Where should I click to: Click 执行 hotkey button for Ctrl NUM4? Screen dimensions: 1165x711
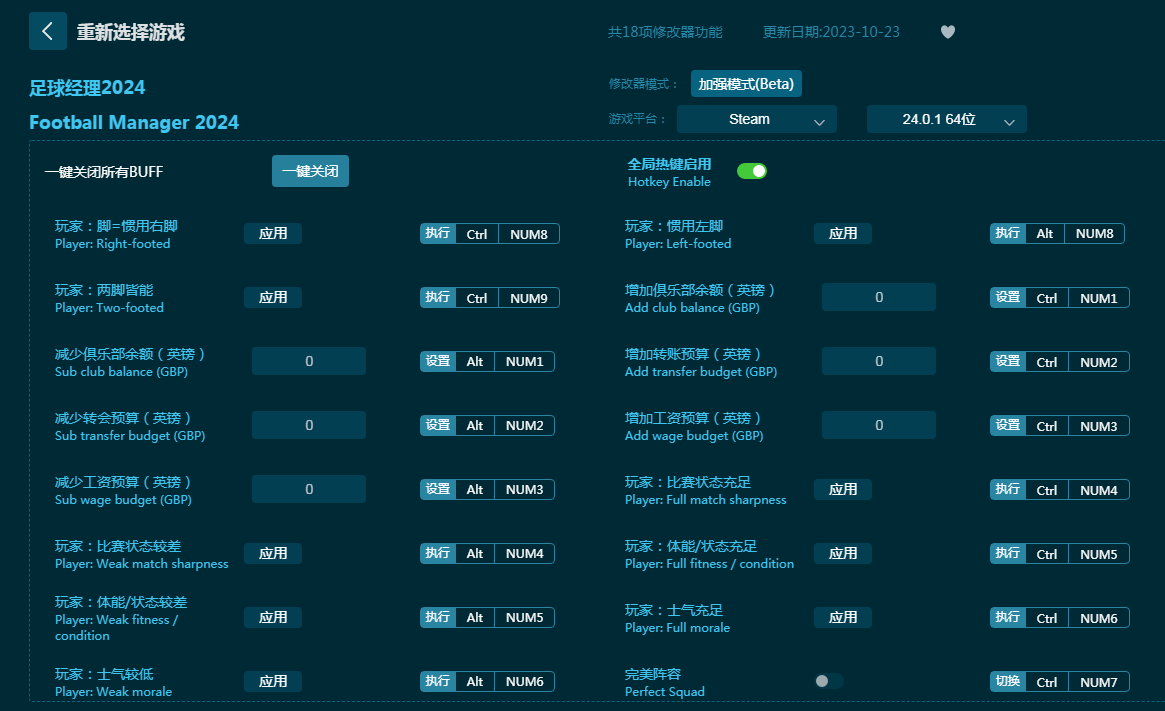[x=1007, y=490]
